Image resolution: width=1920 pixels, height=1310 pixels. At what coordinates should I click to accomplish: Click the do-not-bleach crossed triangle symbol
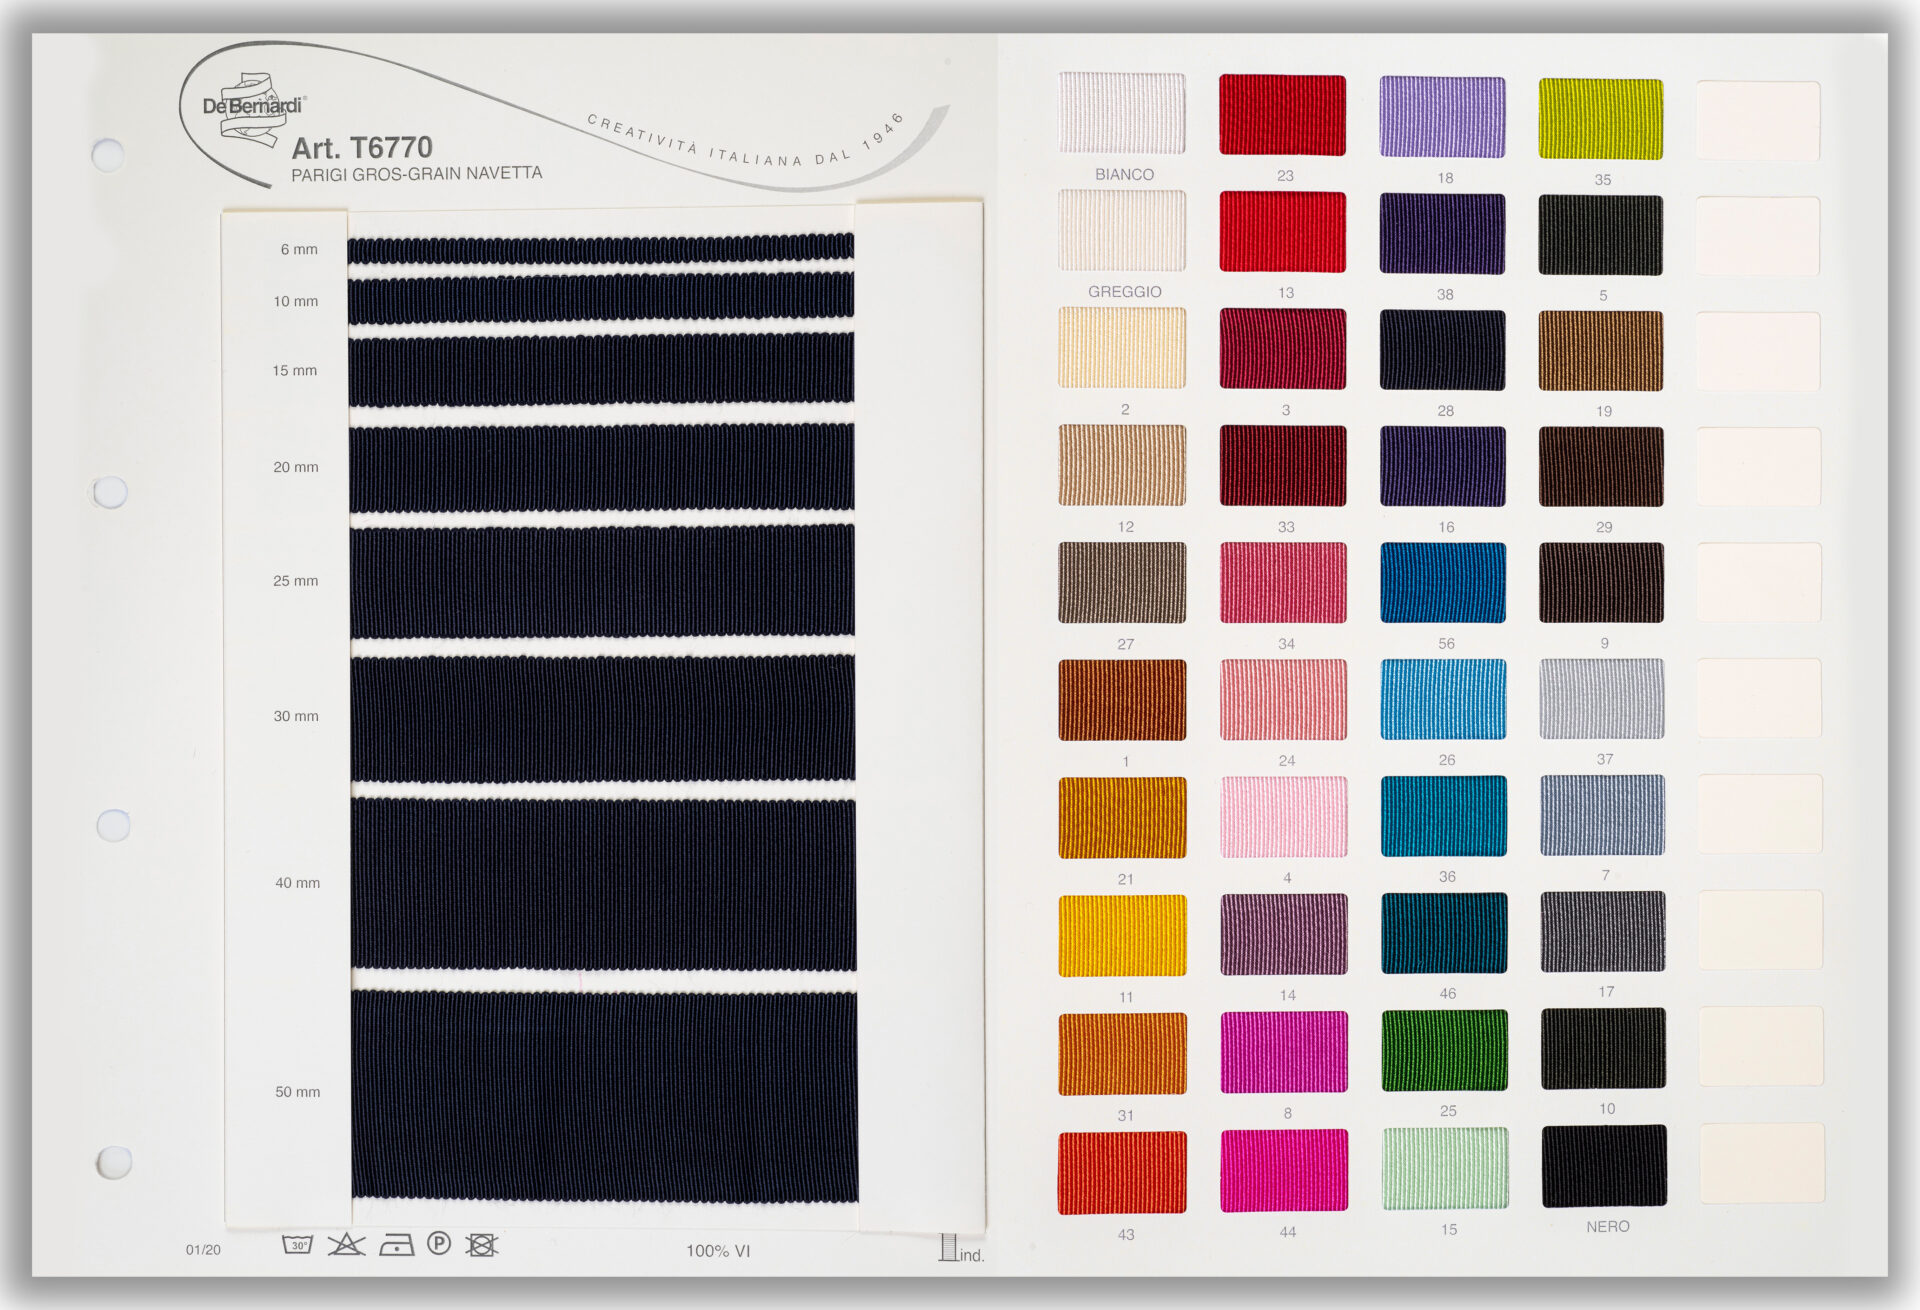point(346,1245)
